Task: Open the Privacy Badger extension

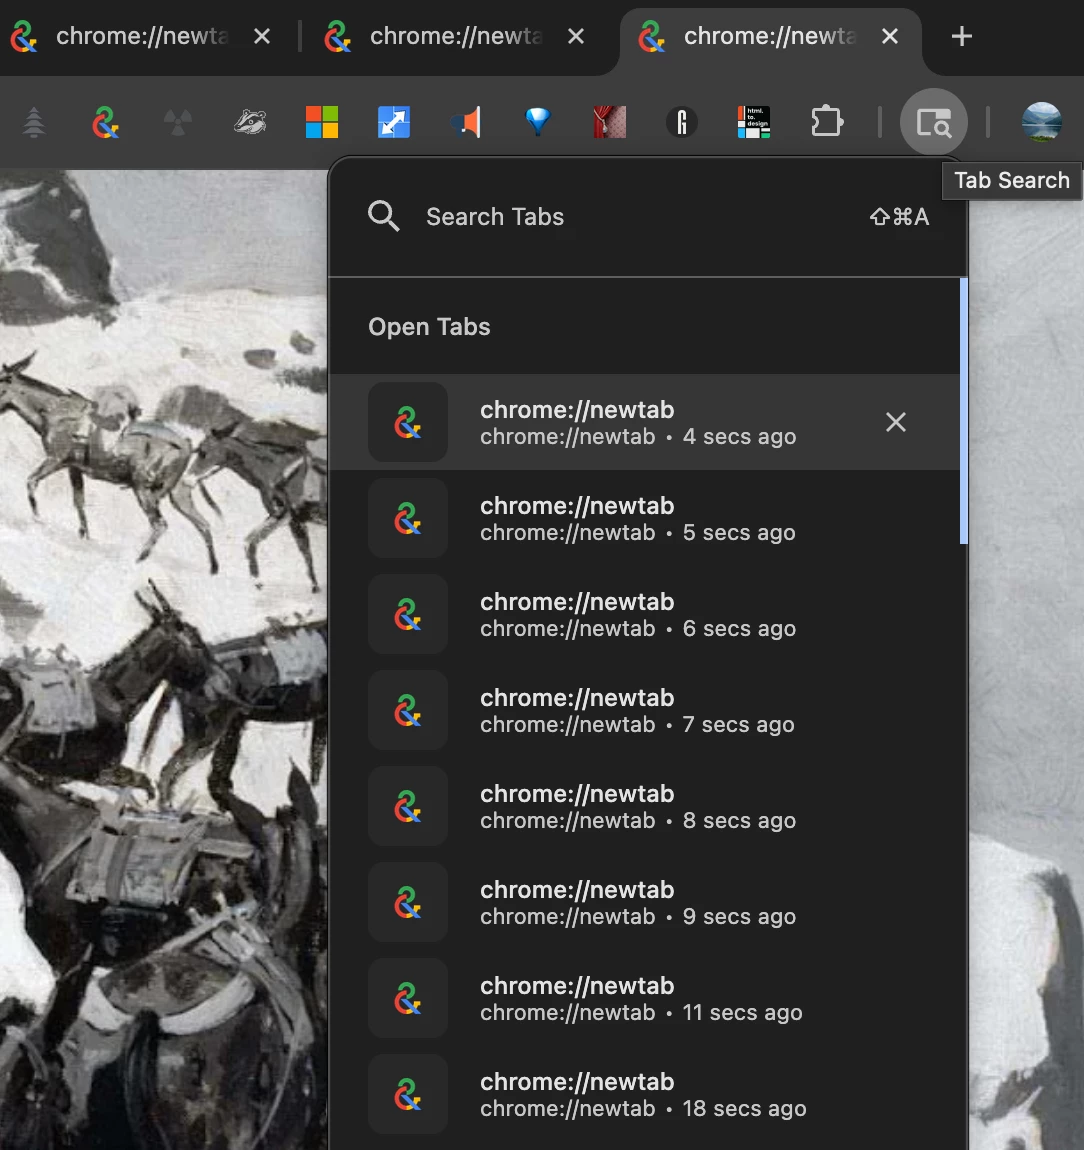Action: [x=250, y=122]
